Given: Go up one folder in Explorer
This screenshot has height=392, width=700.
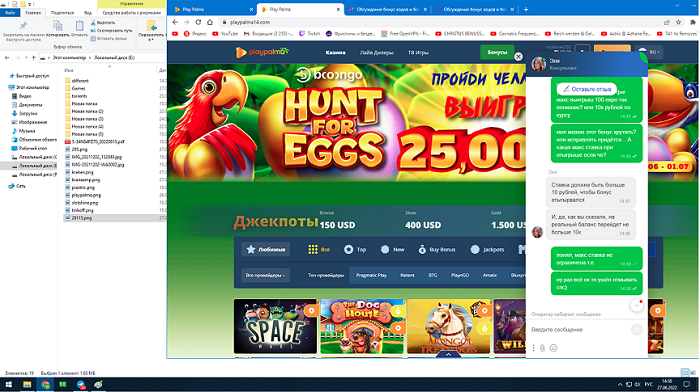Looking at the screenshot, I should coord(33,58).
